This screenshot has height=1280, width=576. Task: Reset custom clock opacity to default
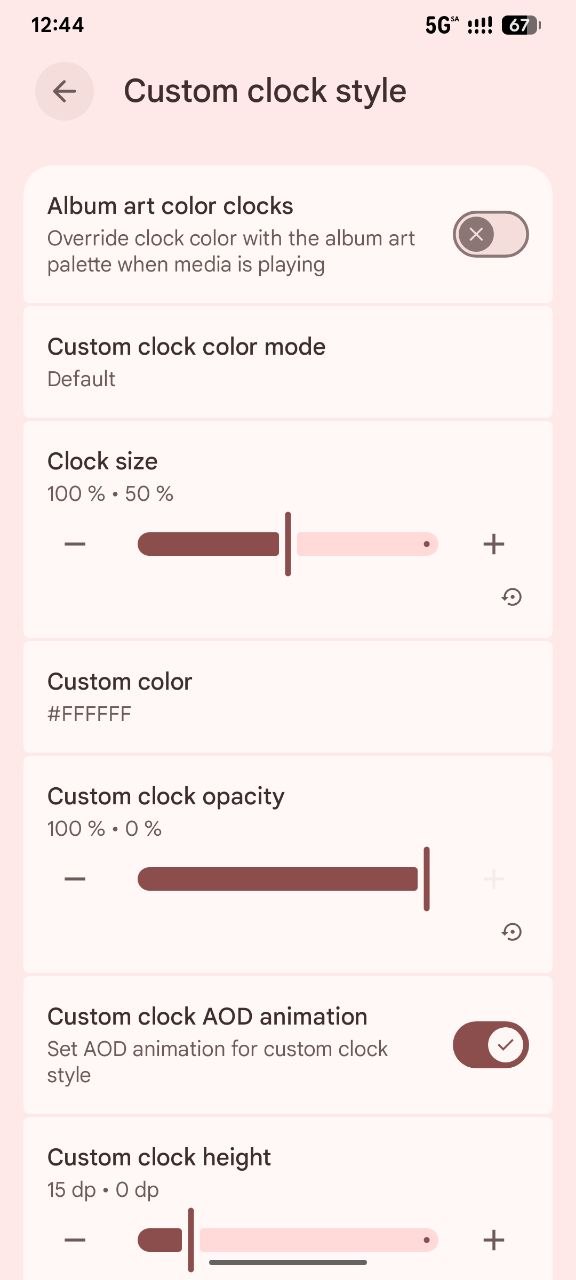coord(512,932)
